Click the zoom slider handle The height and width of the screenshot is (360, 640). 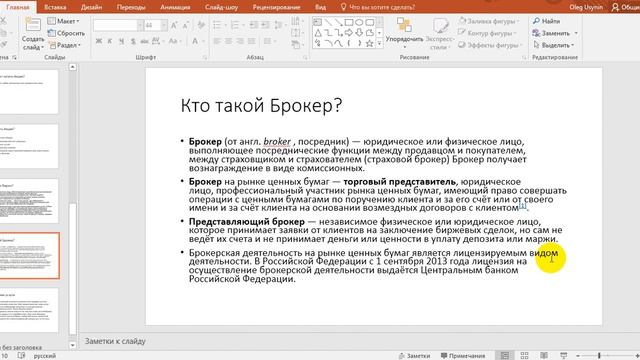599,356
